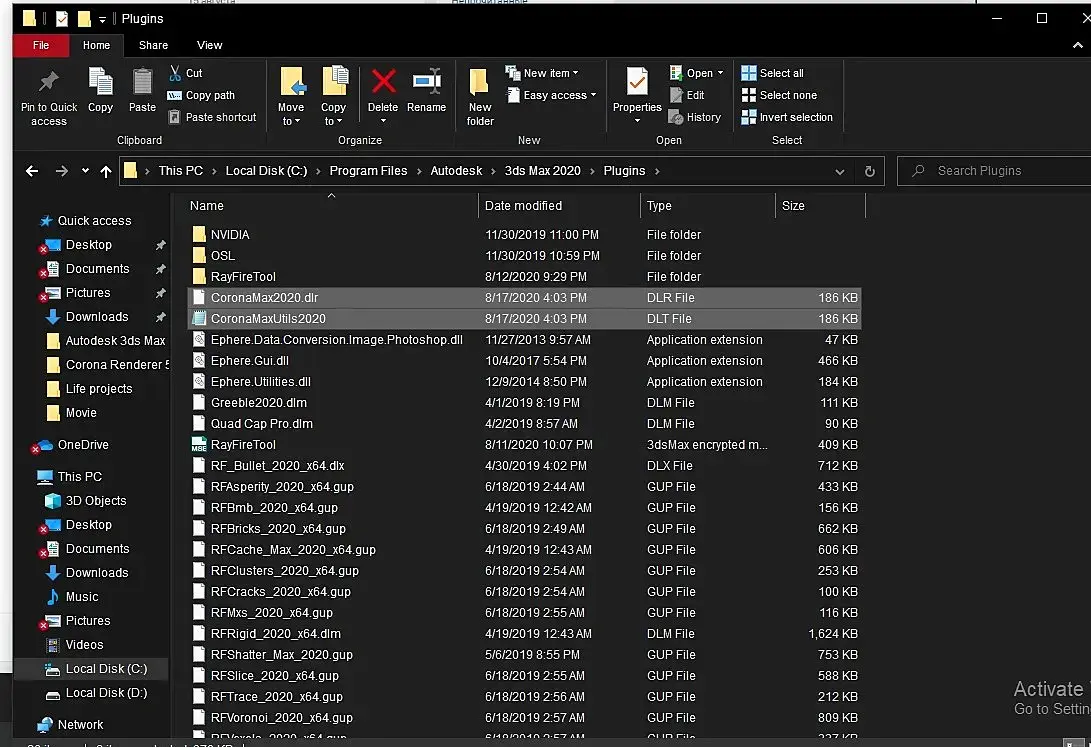Sort by Name column
Viewport: 1091px width, 747px height.
pyautogui.click(x=332, y=206)
